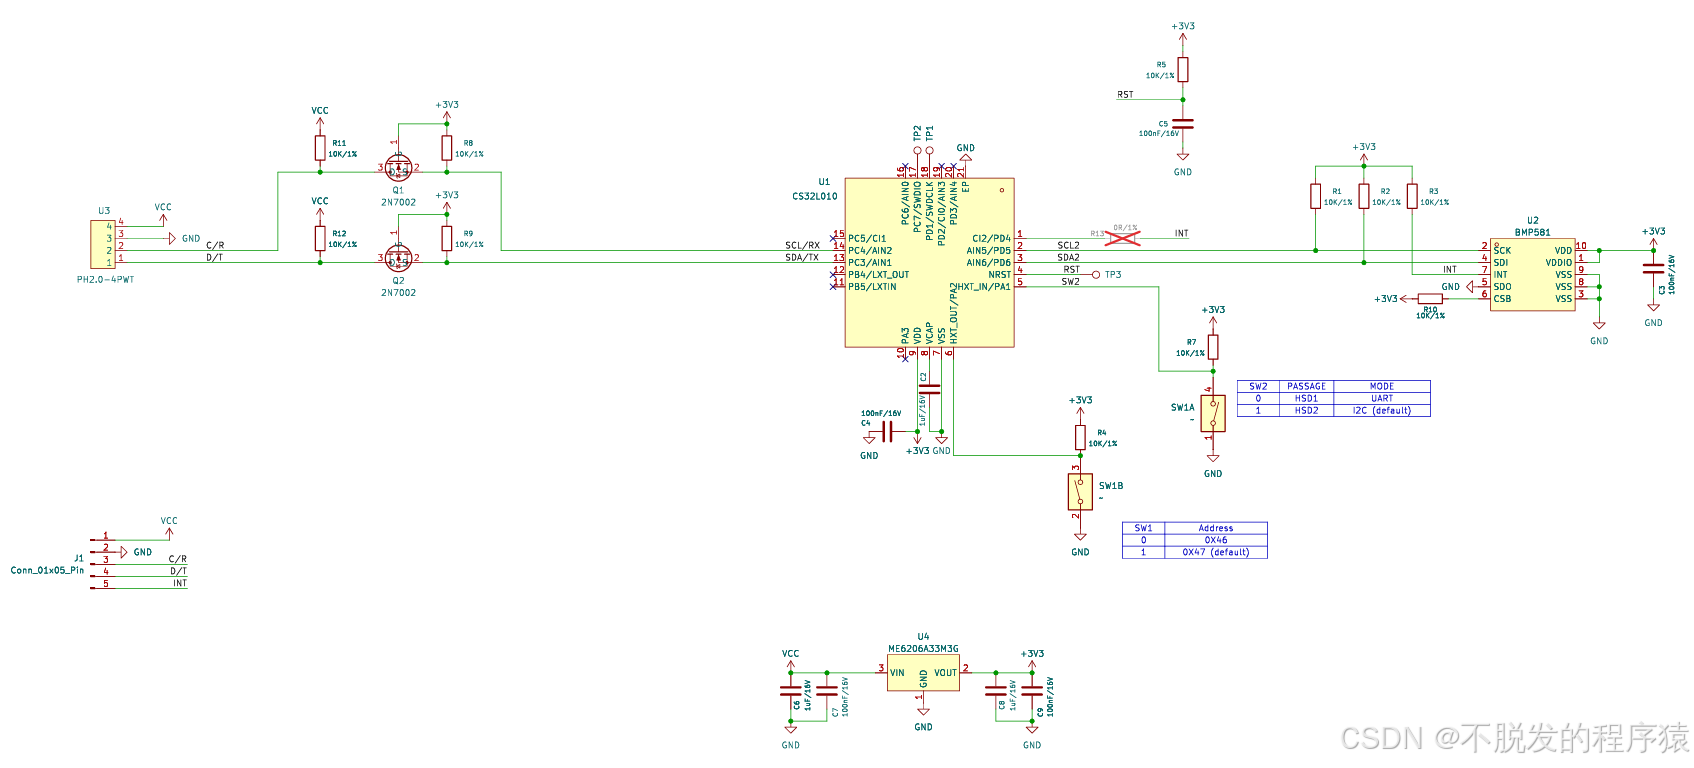Click the U3 PH2.0-4PWT connector symbol

(103, 244)
